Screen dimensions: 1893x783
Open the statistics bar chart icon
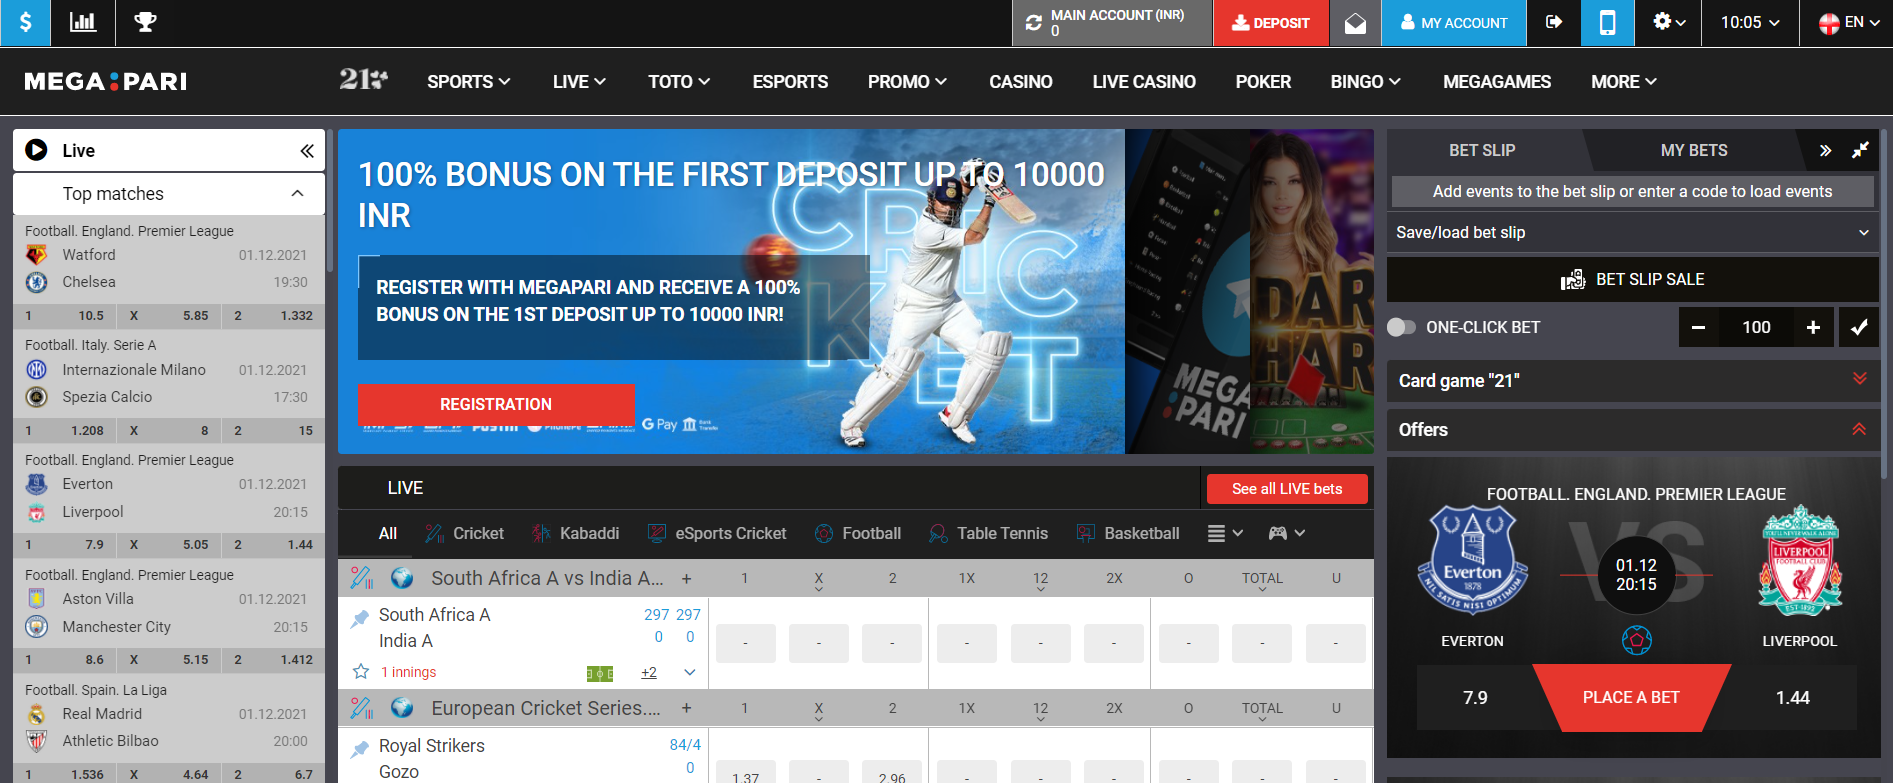pyautogui.click(x=83, y=22)
